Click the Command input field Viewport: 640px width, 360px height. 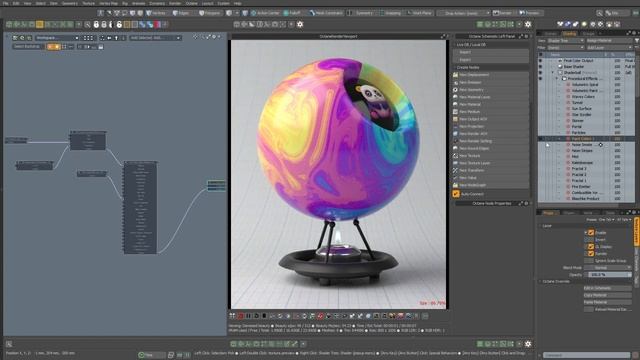[x=586, y=355]
